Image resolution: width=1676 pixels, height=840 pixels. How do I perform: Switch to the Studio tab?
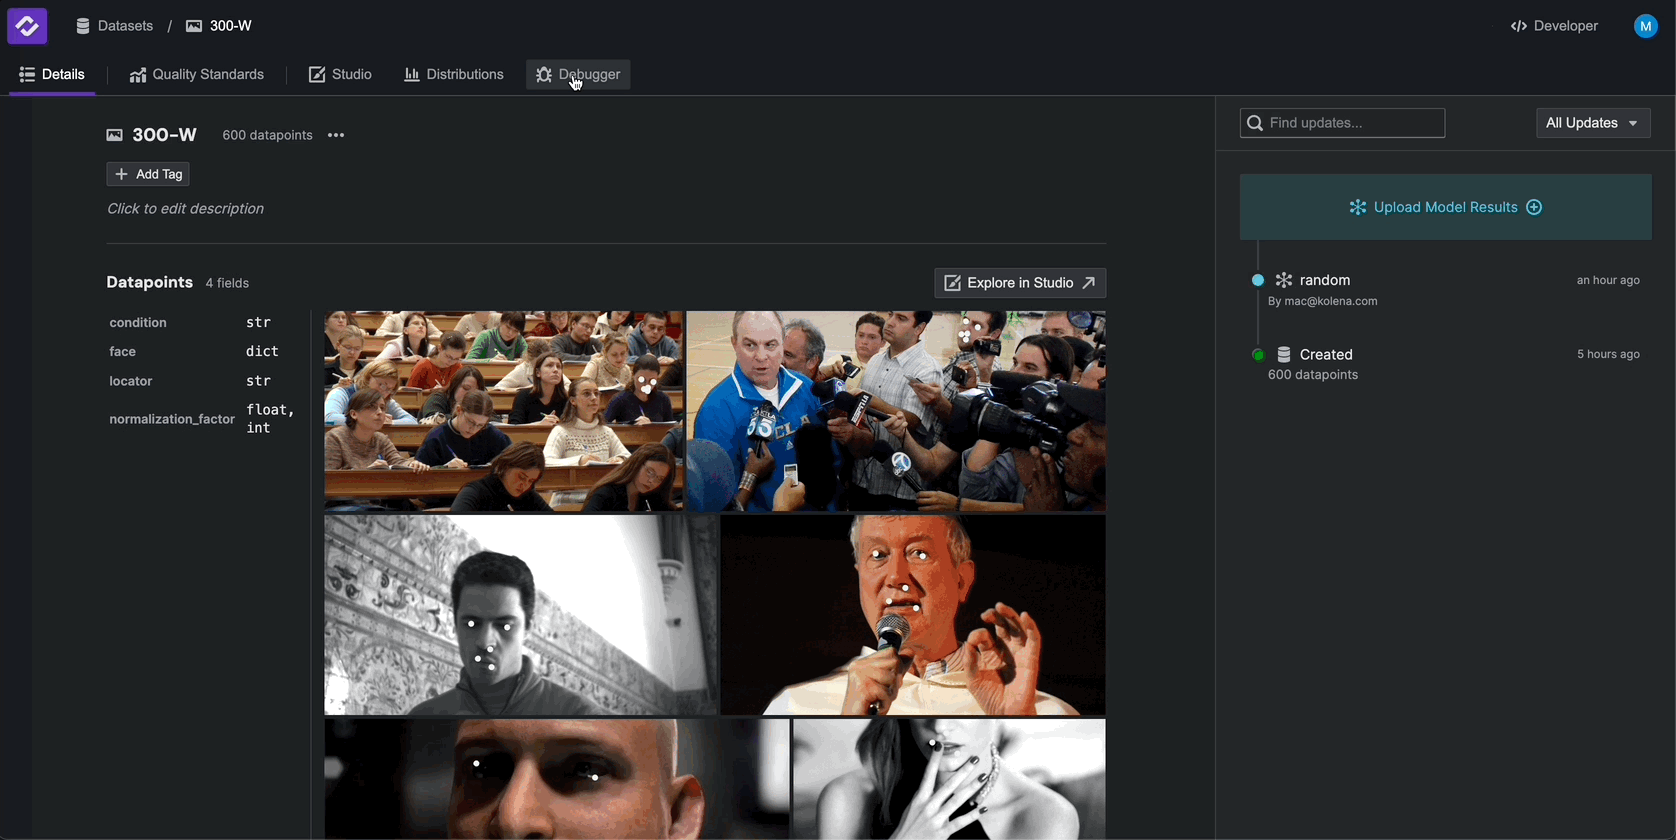click(340, 75)
